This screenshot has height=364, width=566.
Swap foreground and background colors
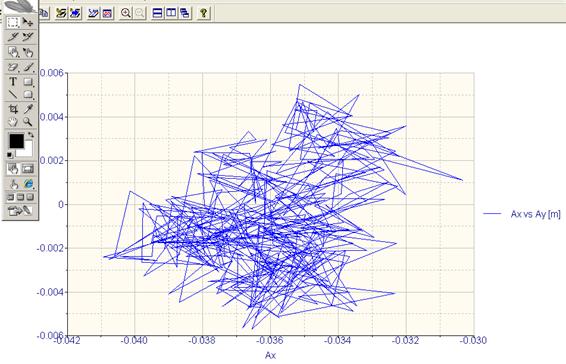pyautogui.click(x=31, y=135)
